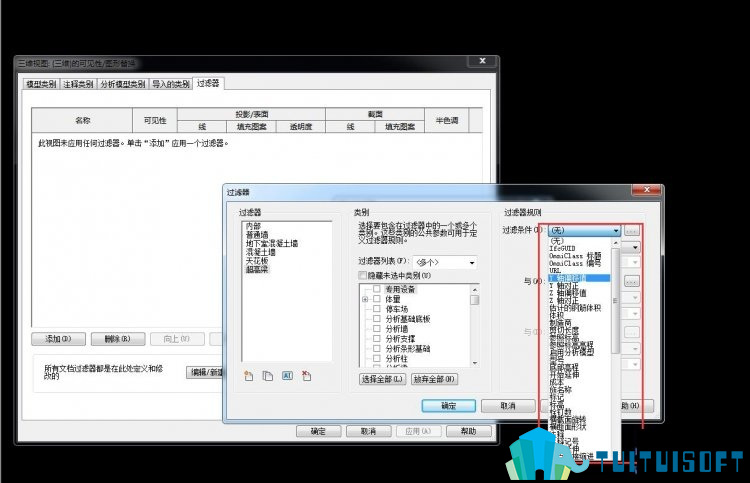Viewport: 750px width, 483px height.
Task: Select the 天花板 filter in the list
Action: point(257,261)
